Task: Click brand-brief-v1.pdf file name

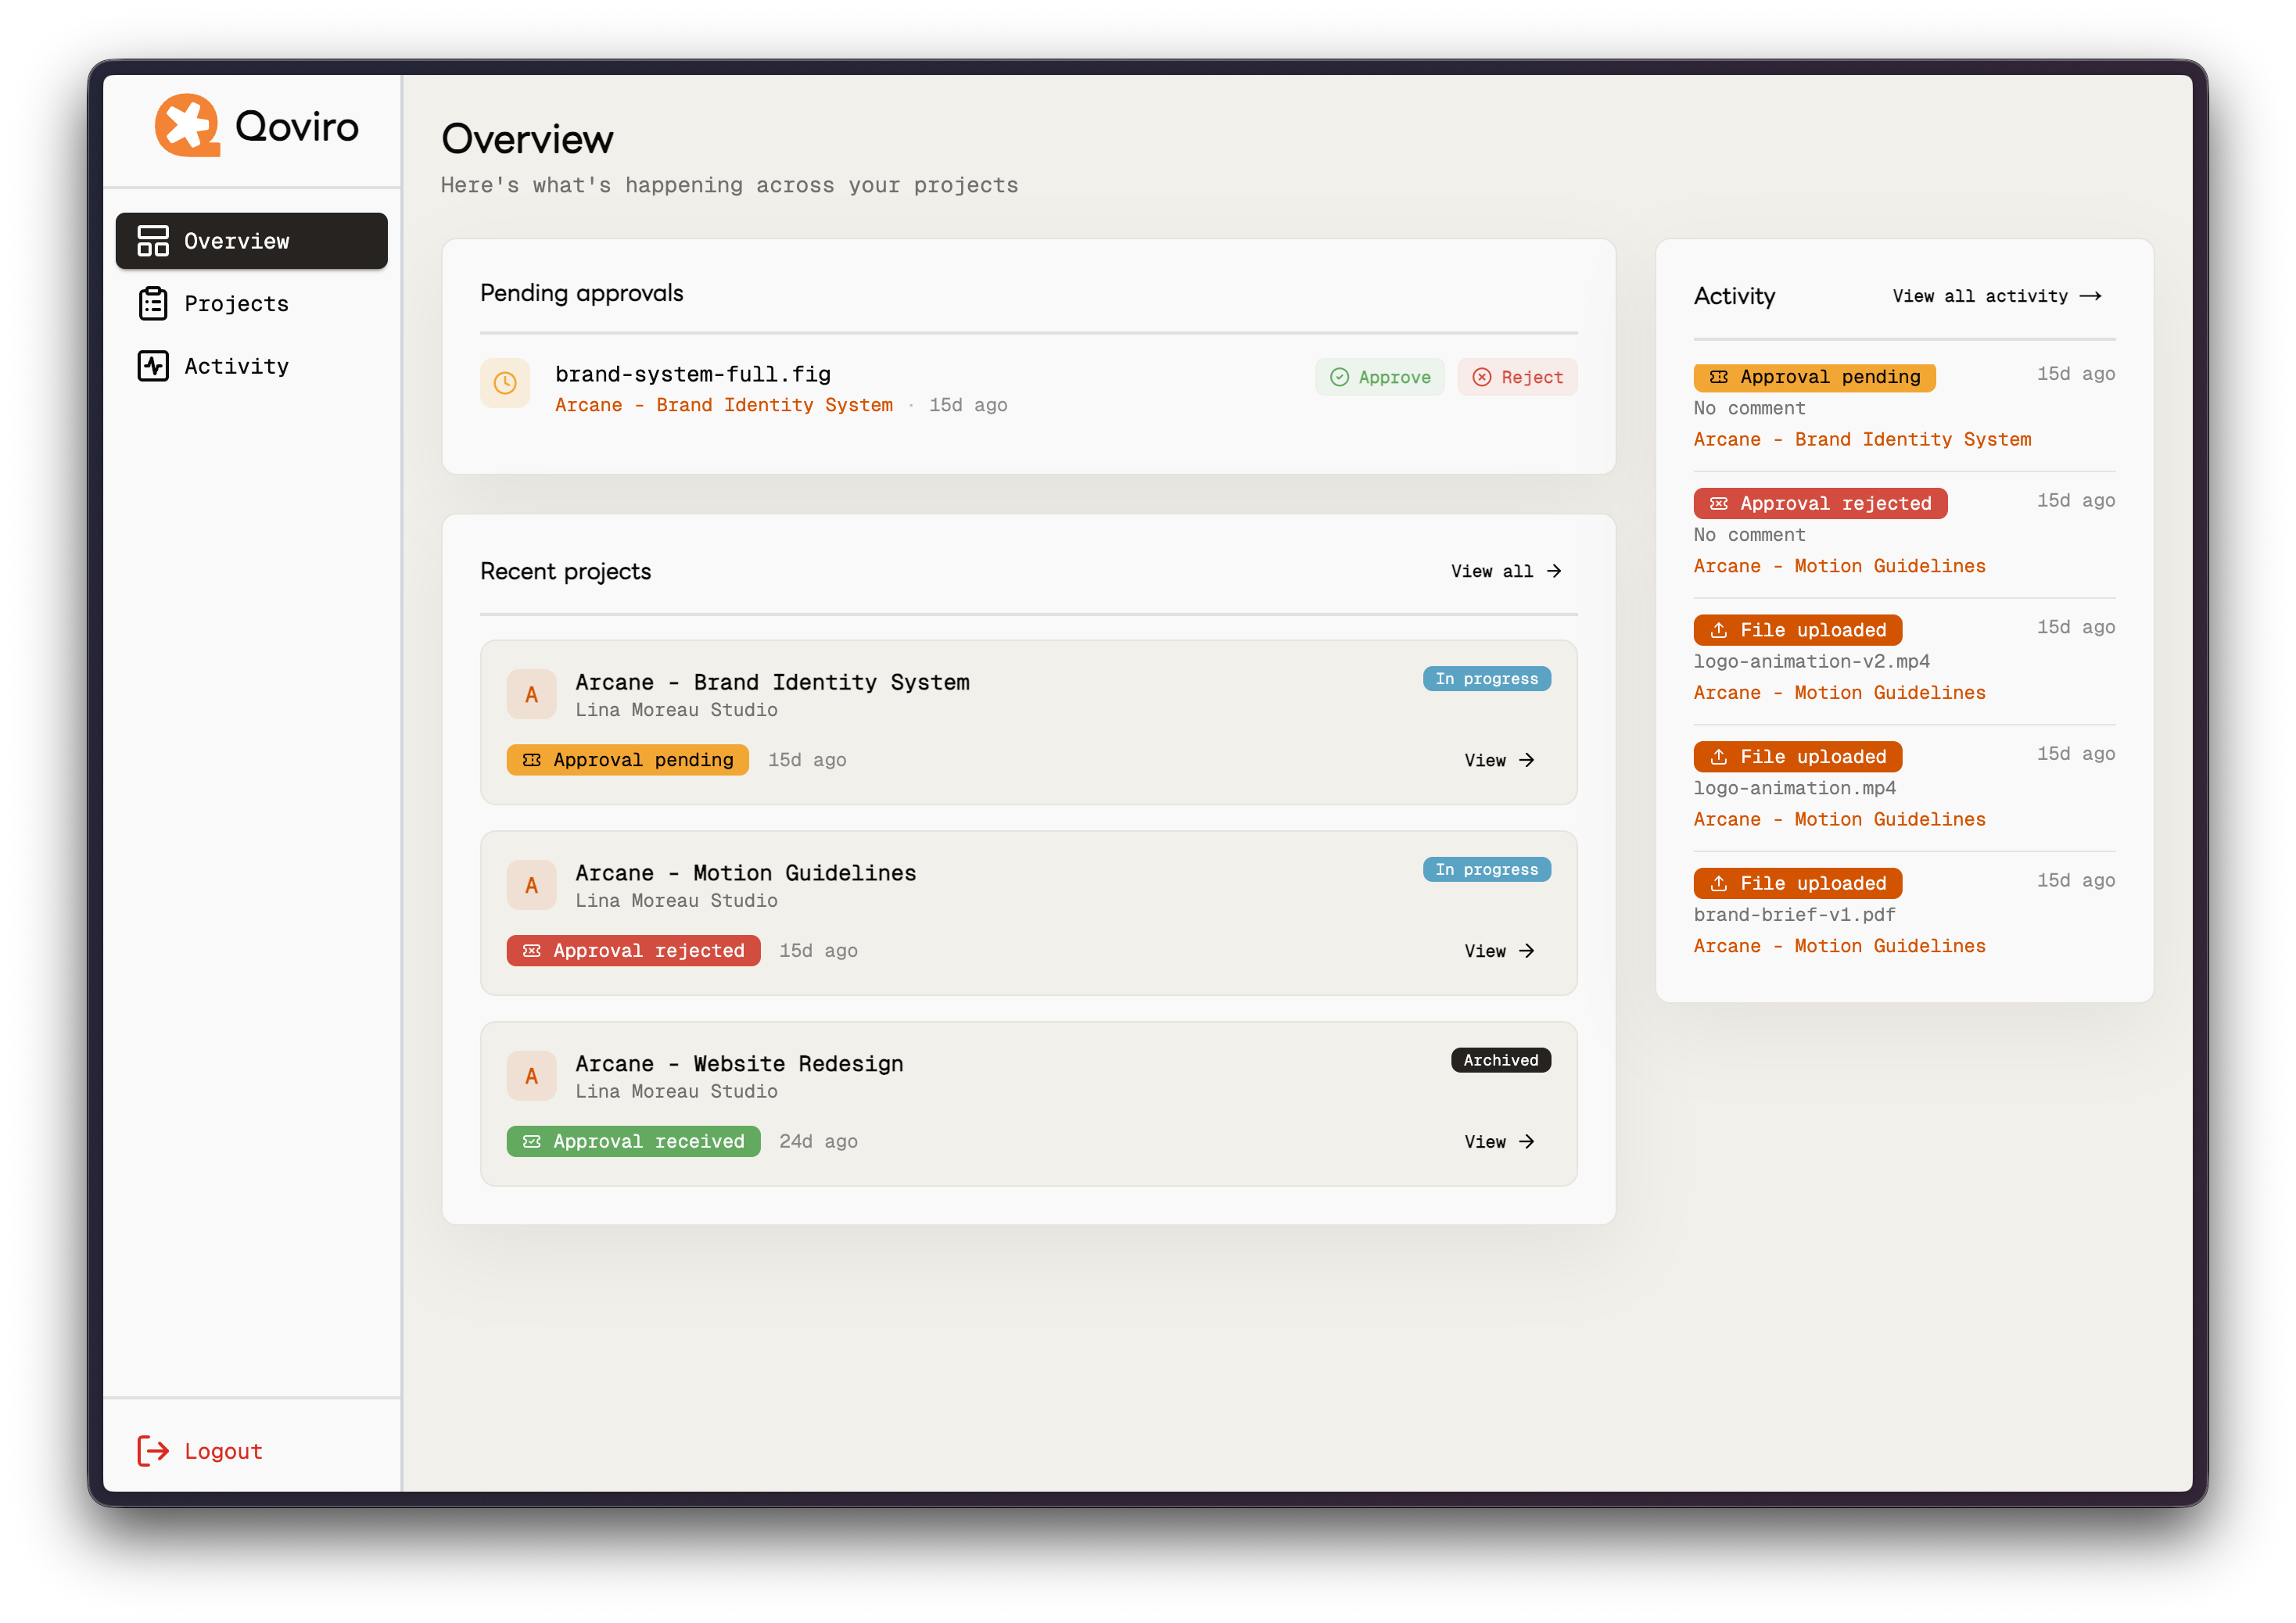Action: click(x=1795, y=915)
